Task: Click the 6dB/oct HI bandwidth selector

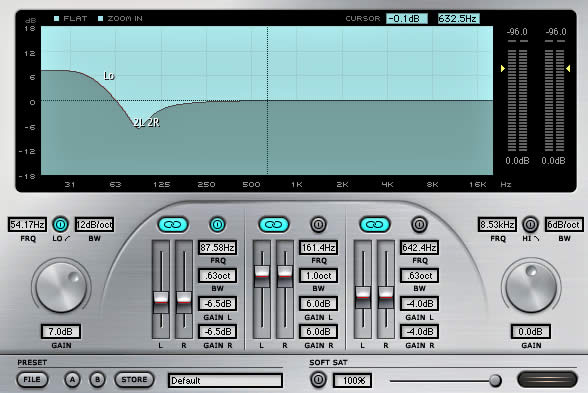Action: pyautogui.click(x=564, y=225)
